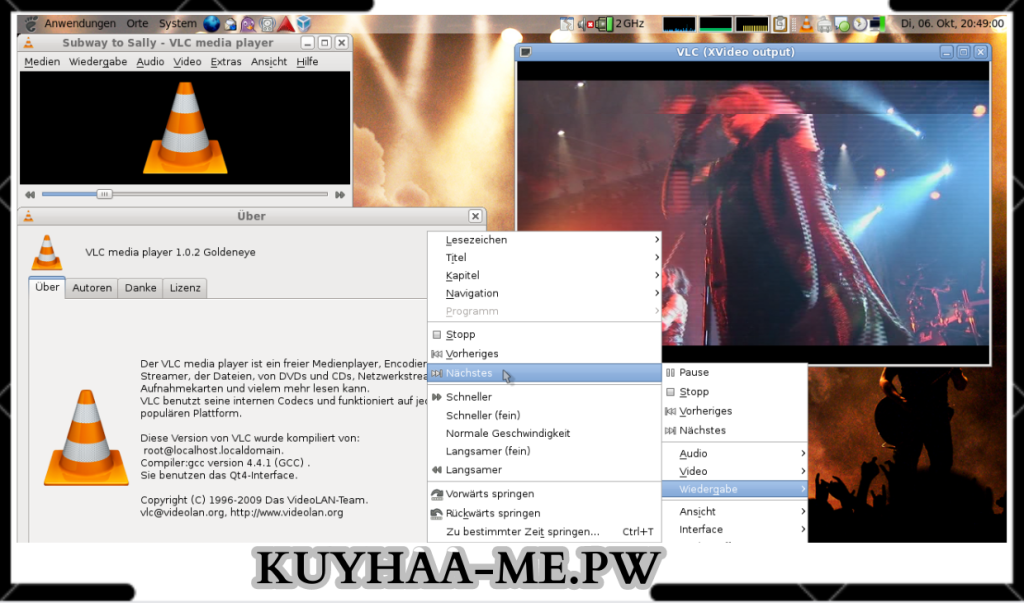Open the GNOME foot Anwendungen menu icon
This screenshot has height=603, width=1024.
point(31,24)
